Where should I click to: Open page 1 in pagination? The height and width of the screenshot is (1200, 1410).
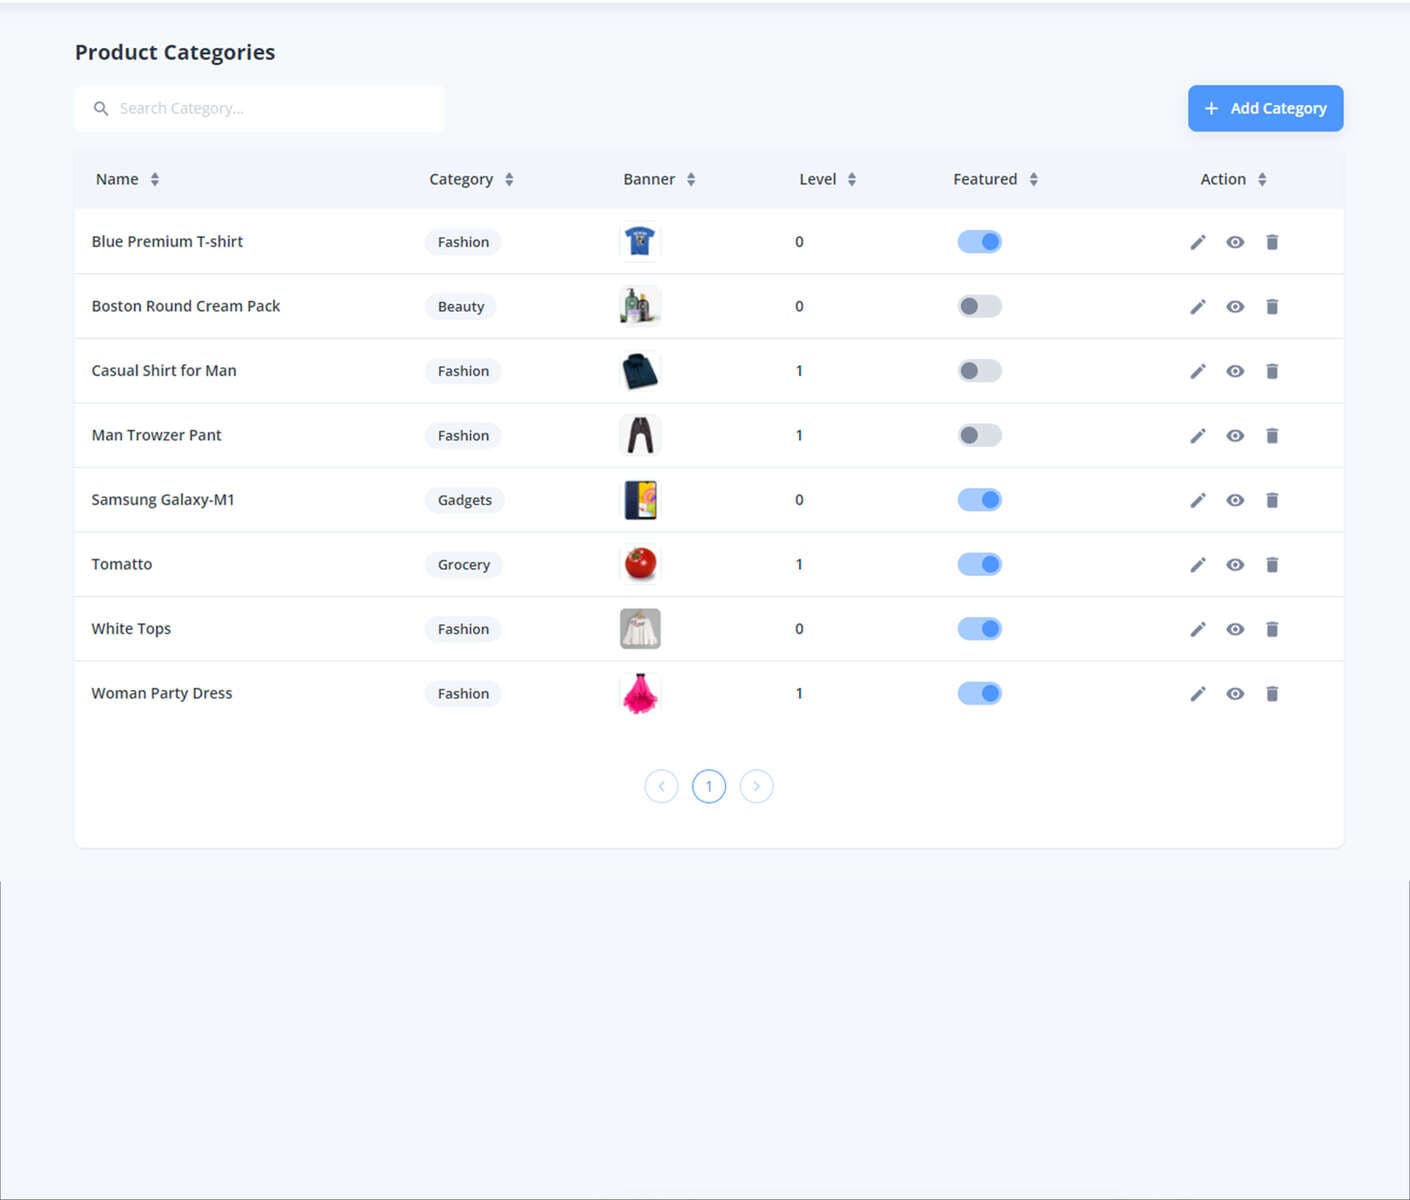[709, 786]
